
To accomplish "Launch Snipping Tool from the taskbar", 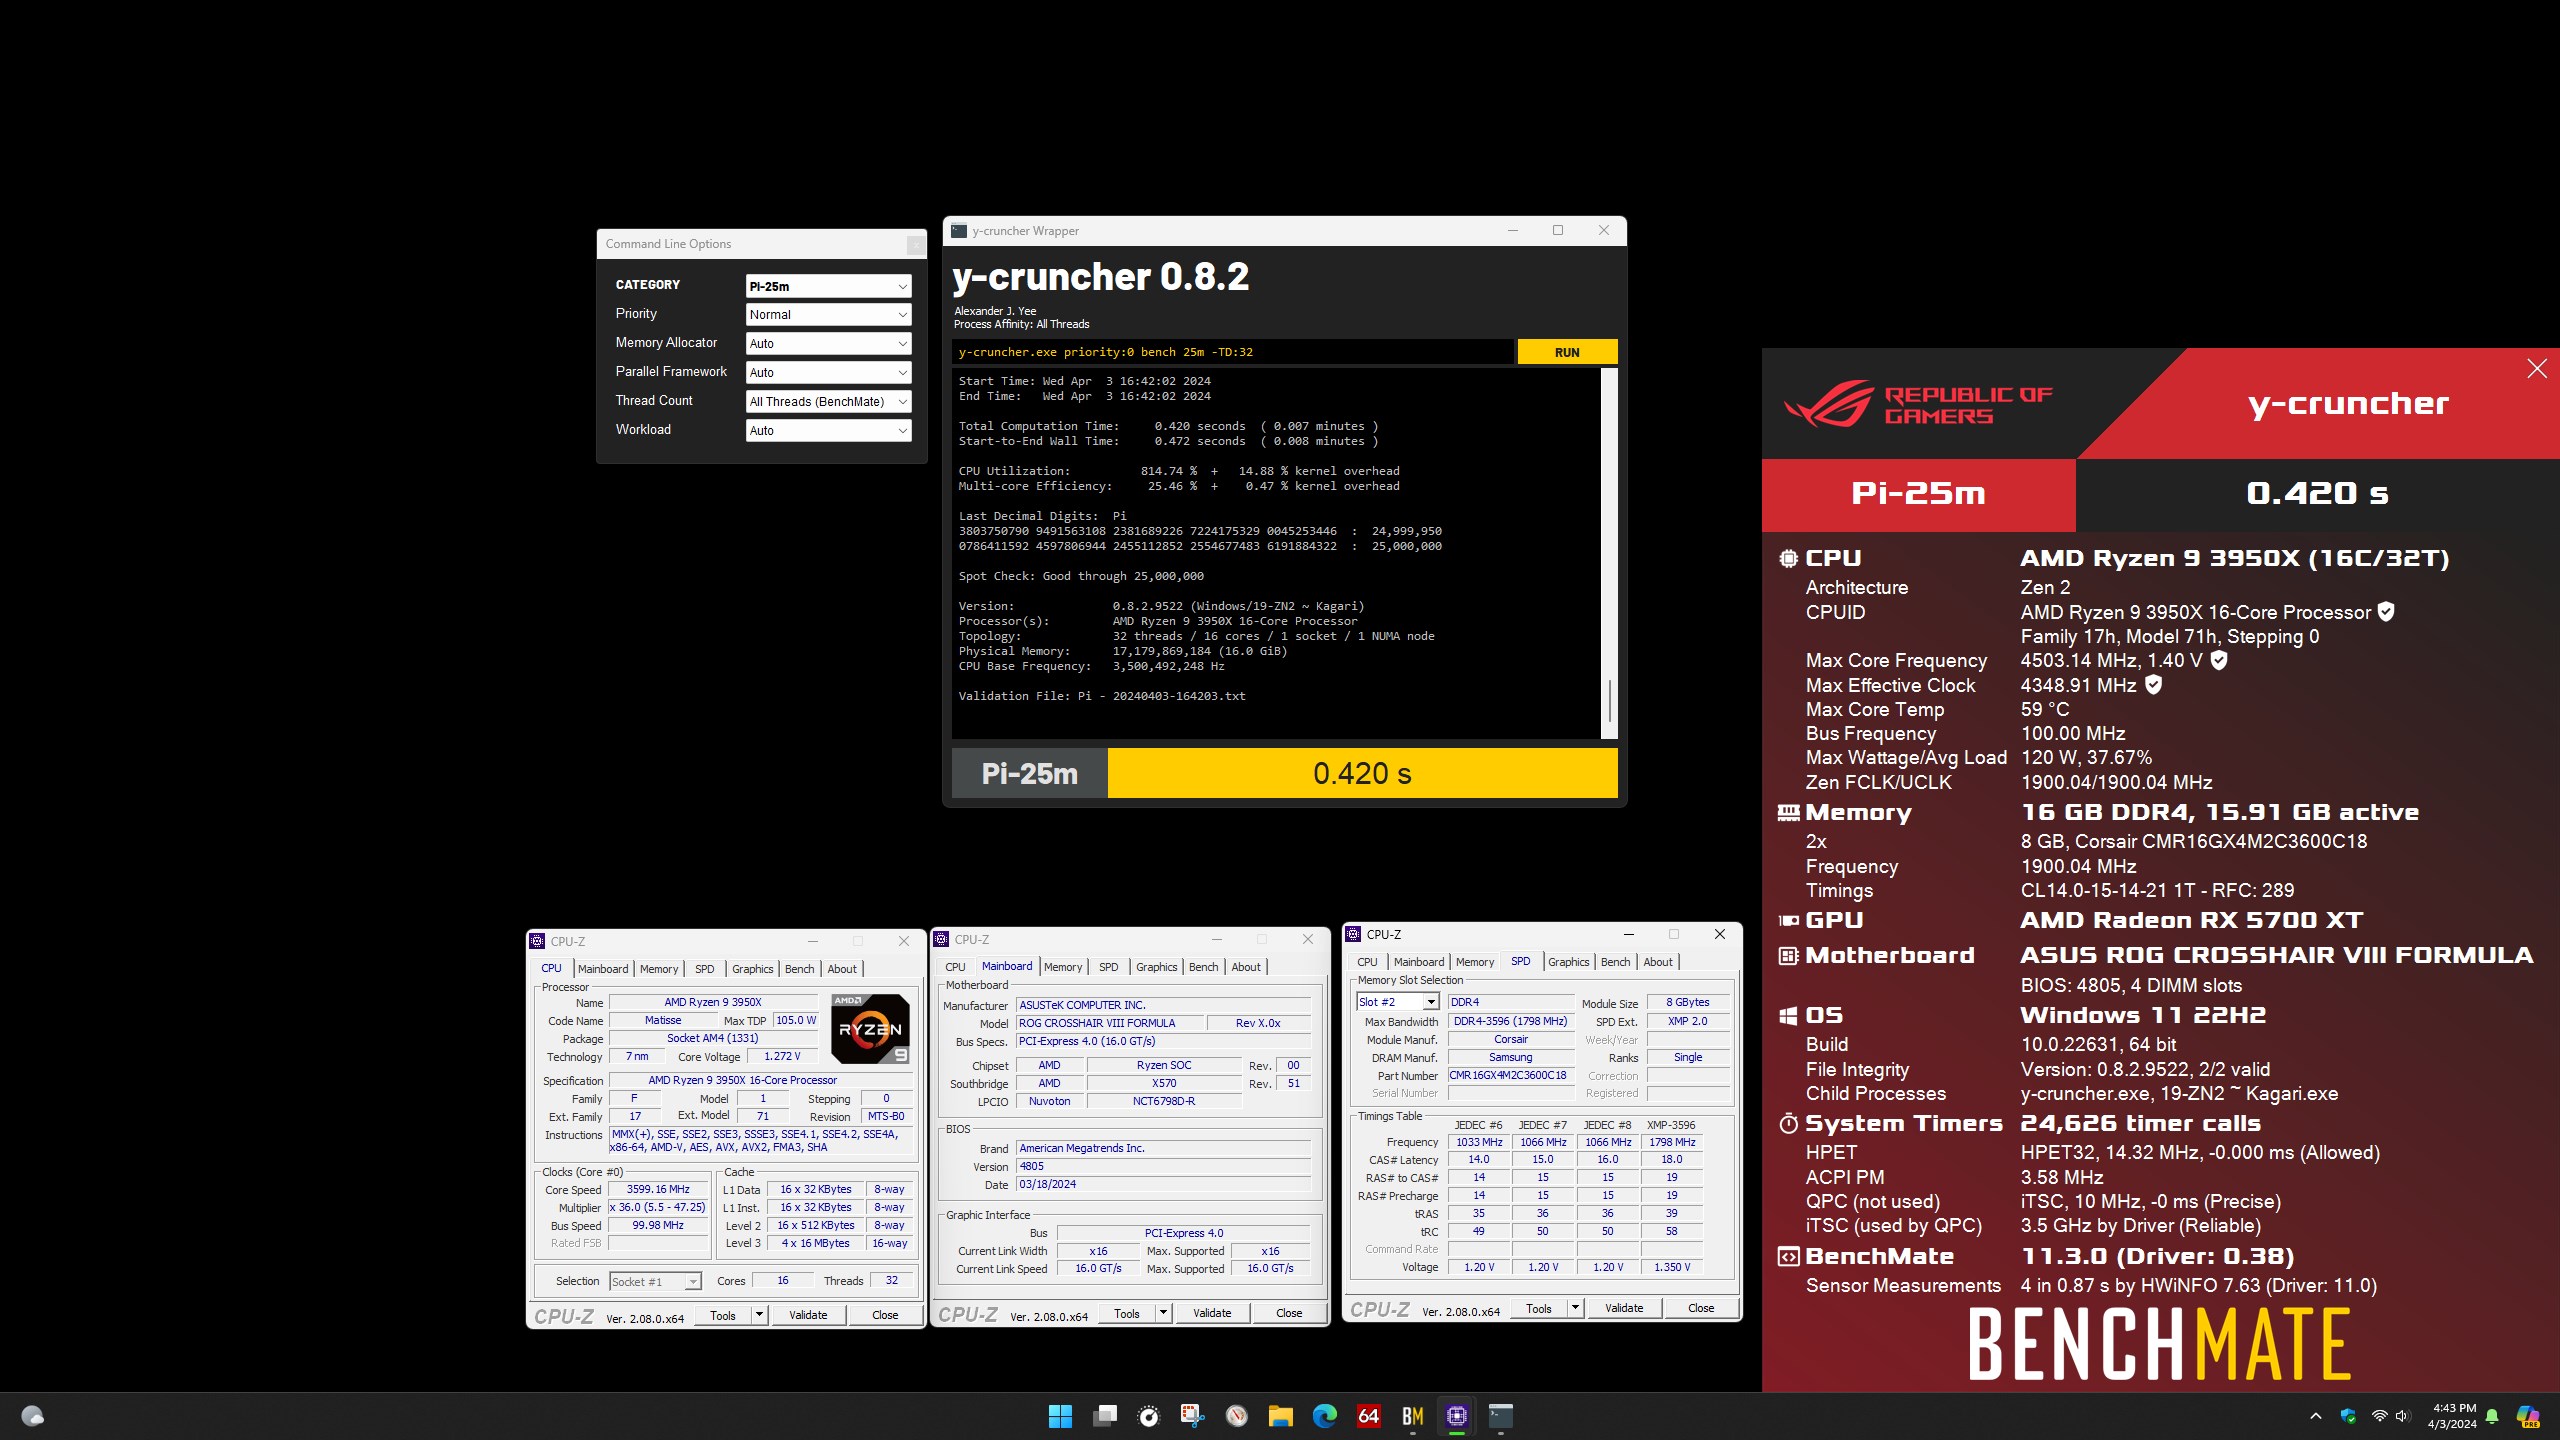I will coord(1192,1416).
